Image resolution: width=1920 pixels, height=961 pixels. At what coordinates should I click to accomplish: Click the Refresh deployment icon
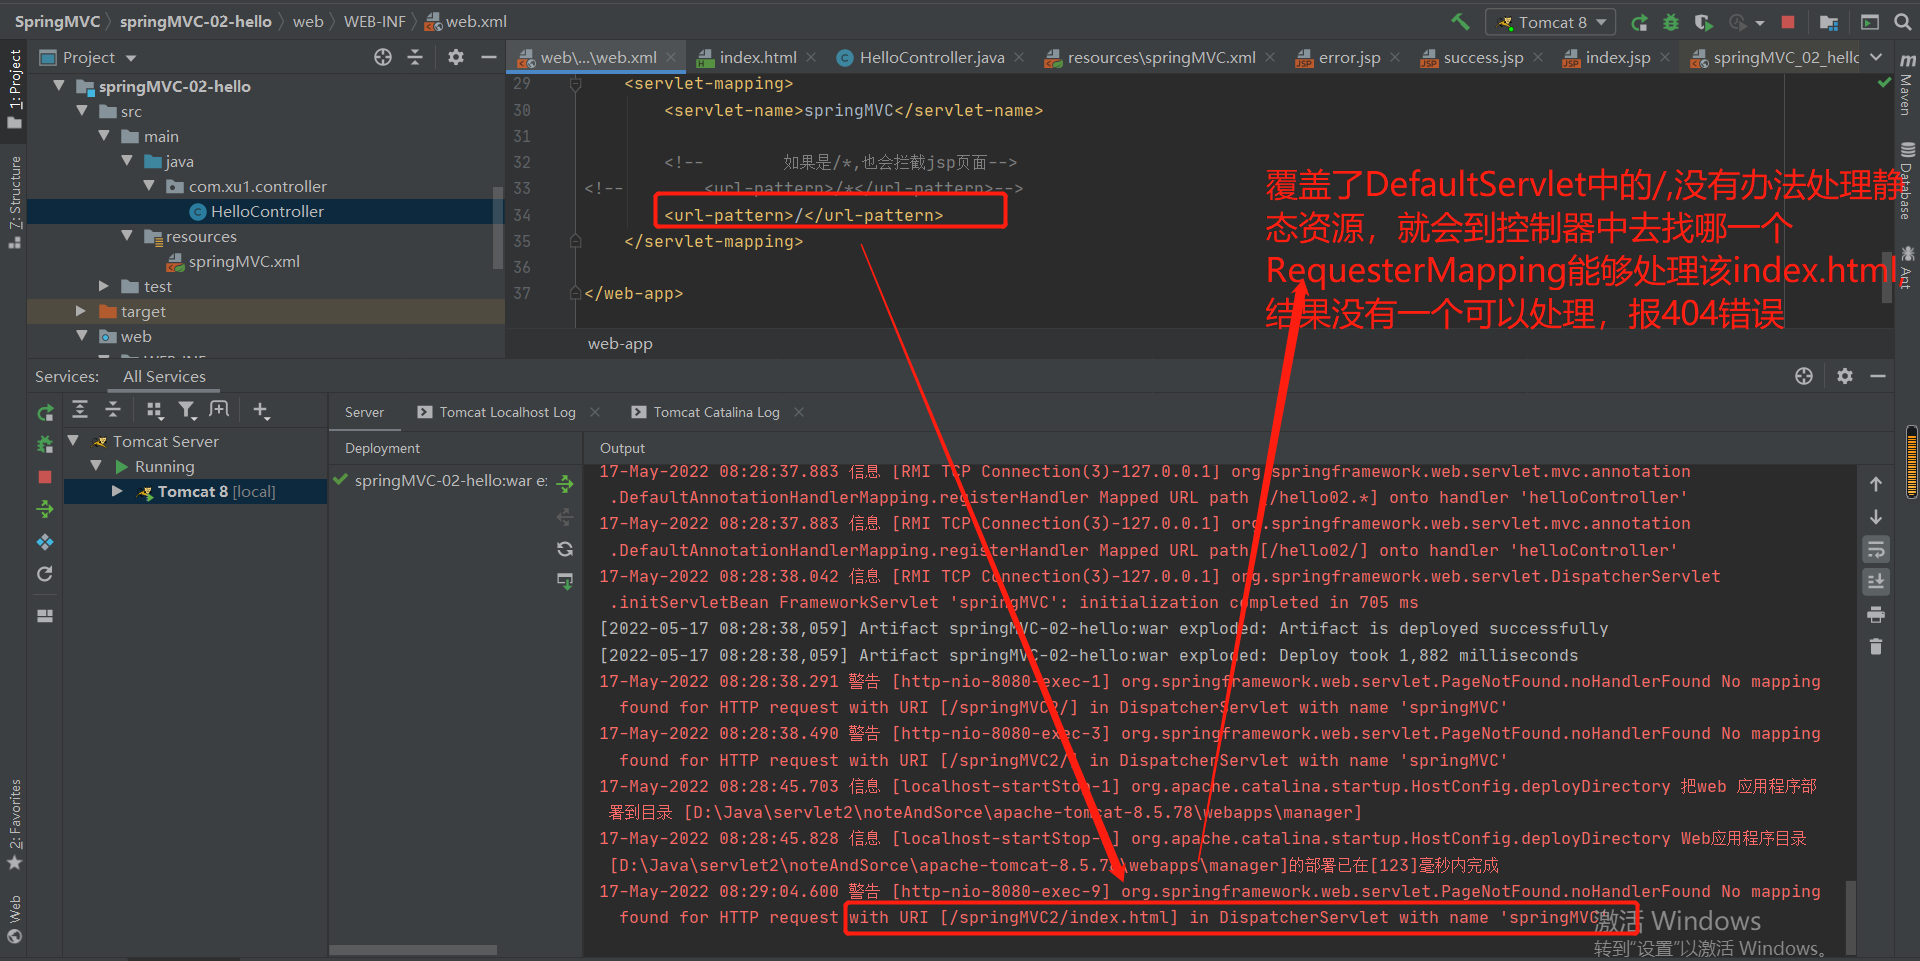click(x=565, y=549)
